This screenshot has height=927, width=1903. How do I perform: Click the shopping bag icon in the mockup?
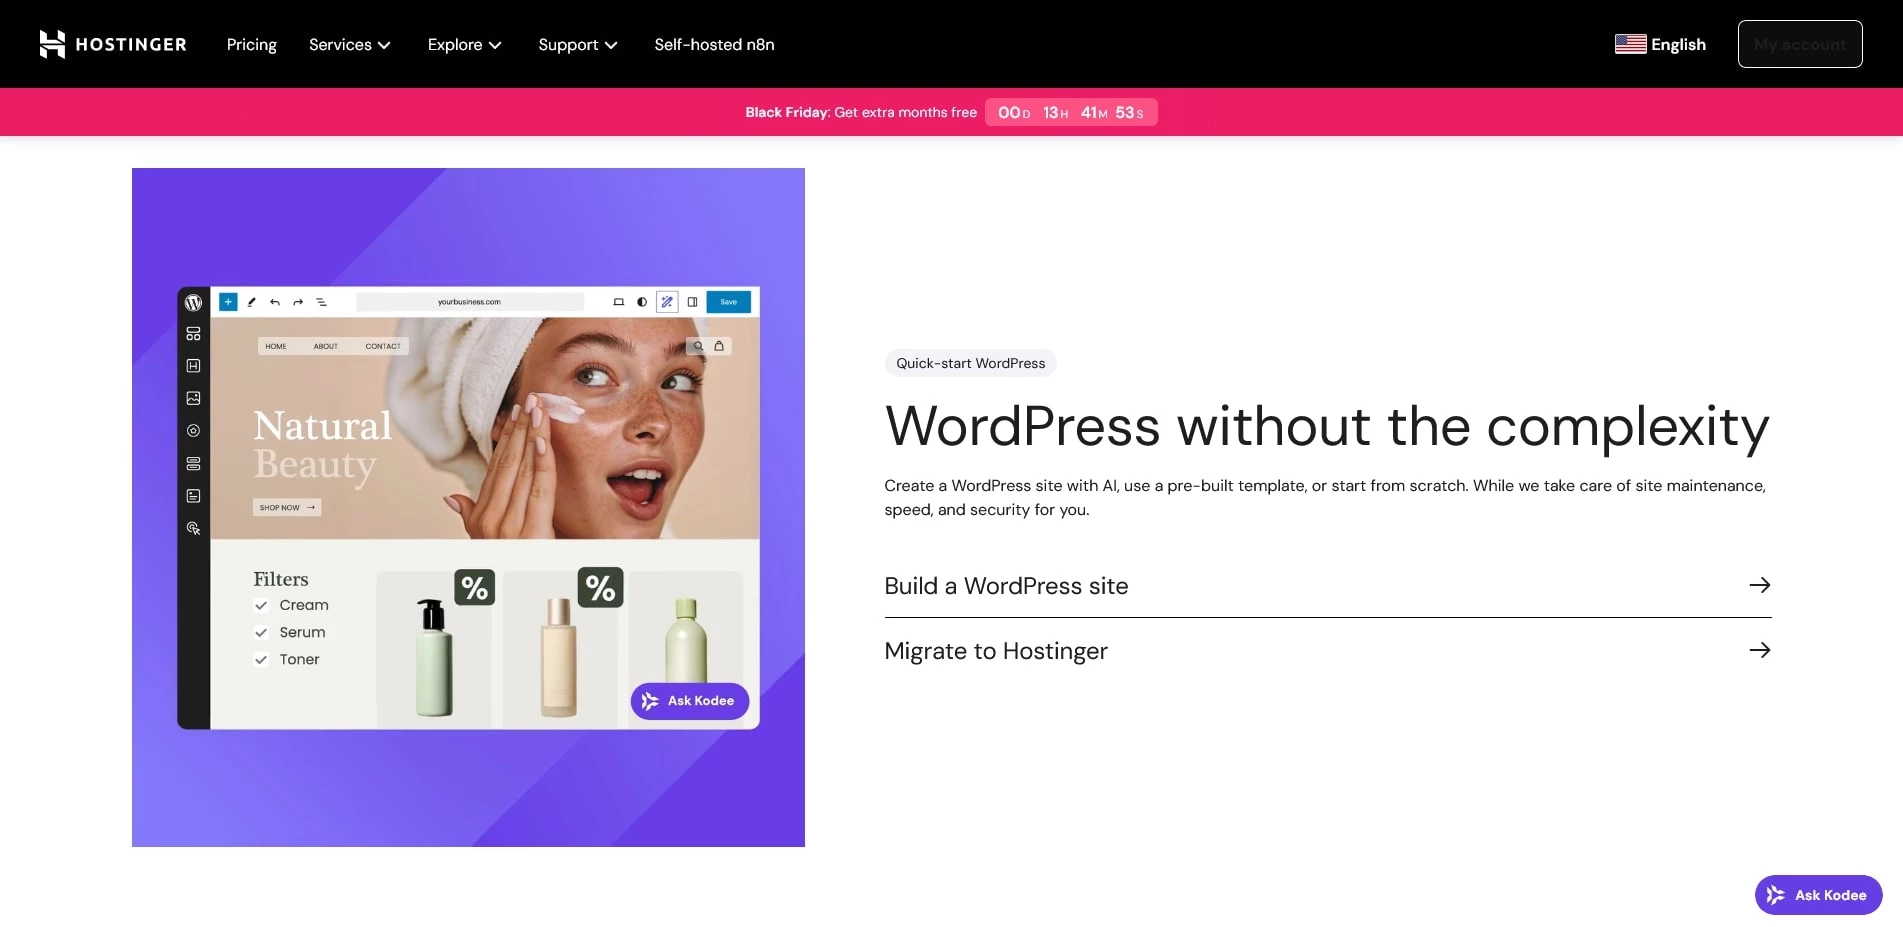coord(718,346)
